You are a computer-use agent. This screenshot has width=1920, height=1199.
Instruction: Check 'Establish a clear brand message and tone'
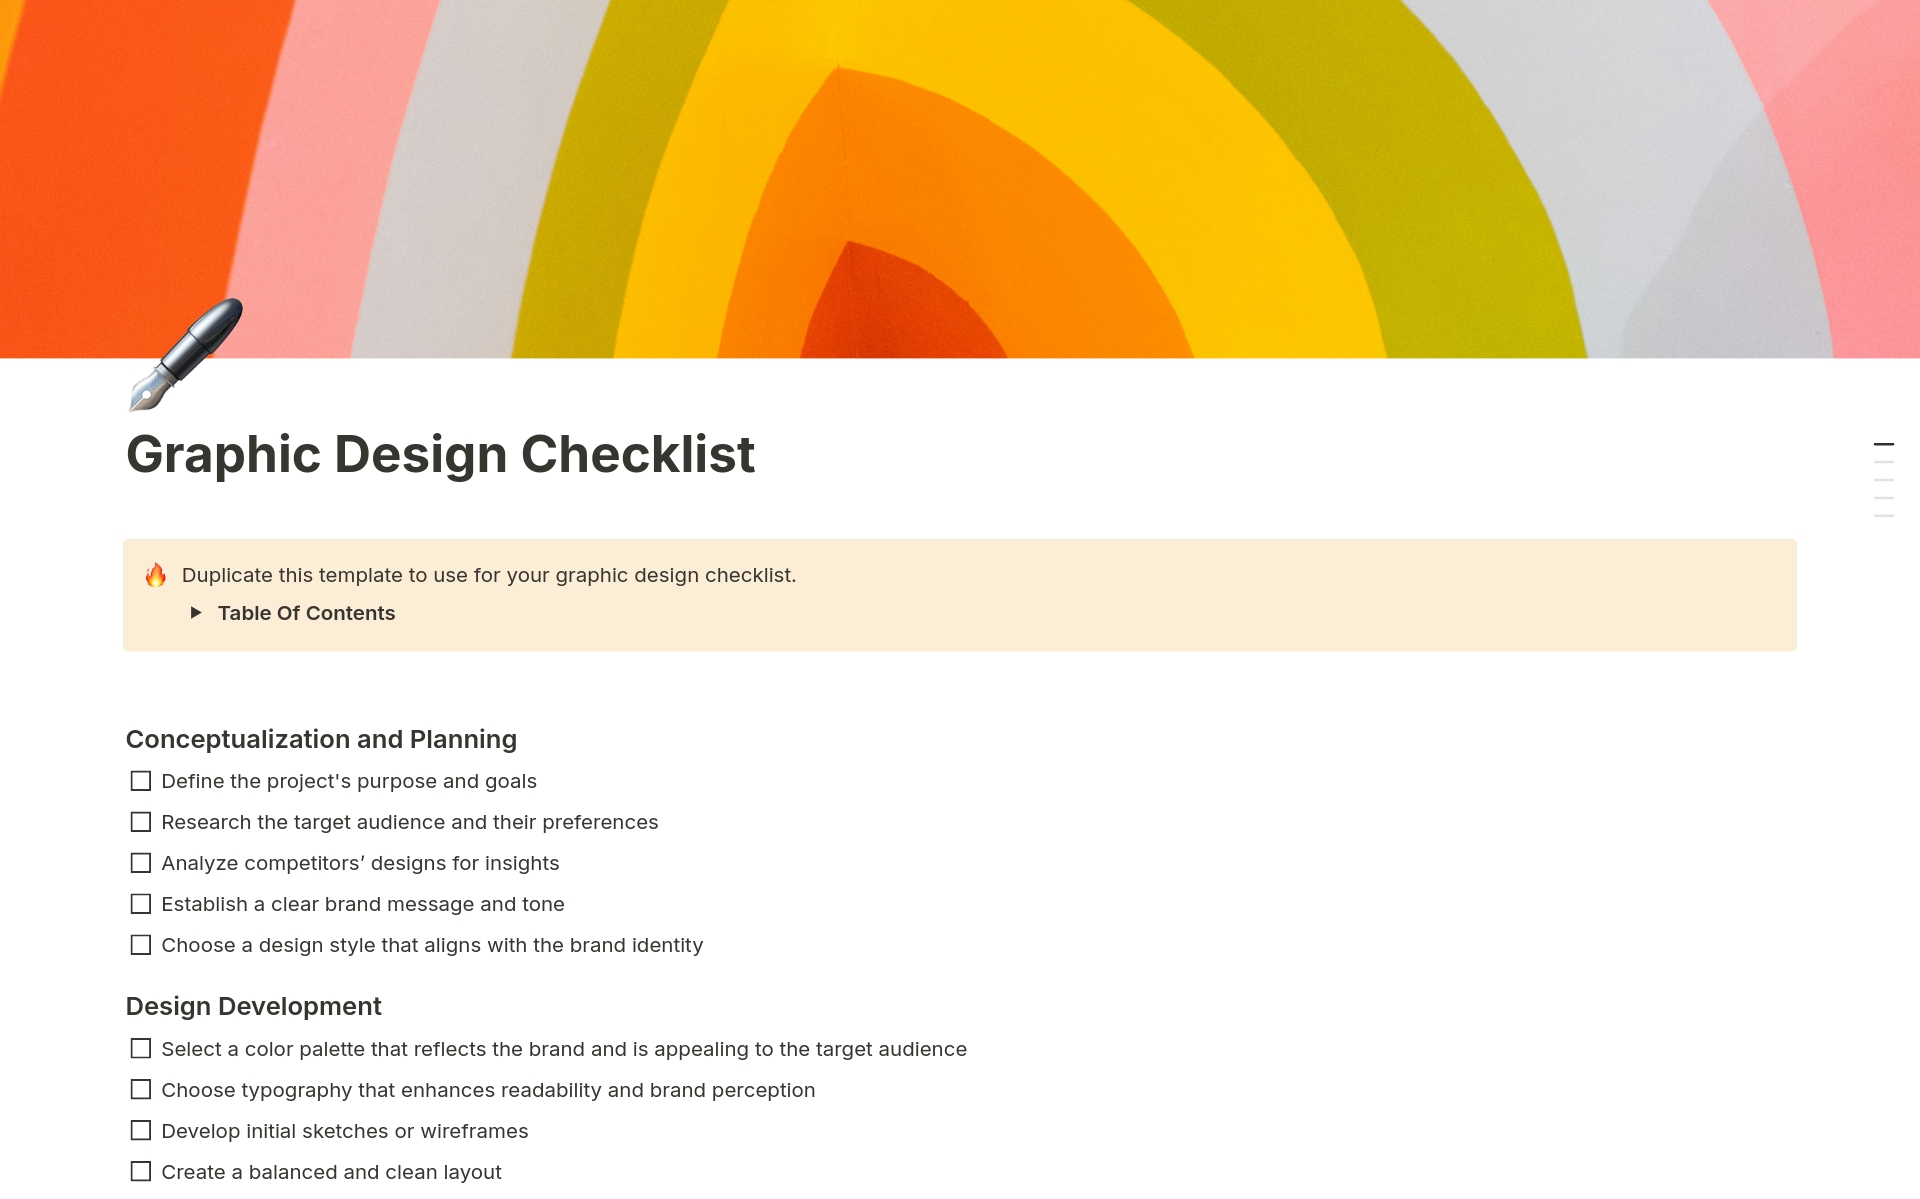click(140, 903)
